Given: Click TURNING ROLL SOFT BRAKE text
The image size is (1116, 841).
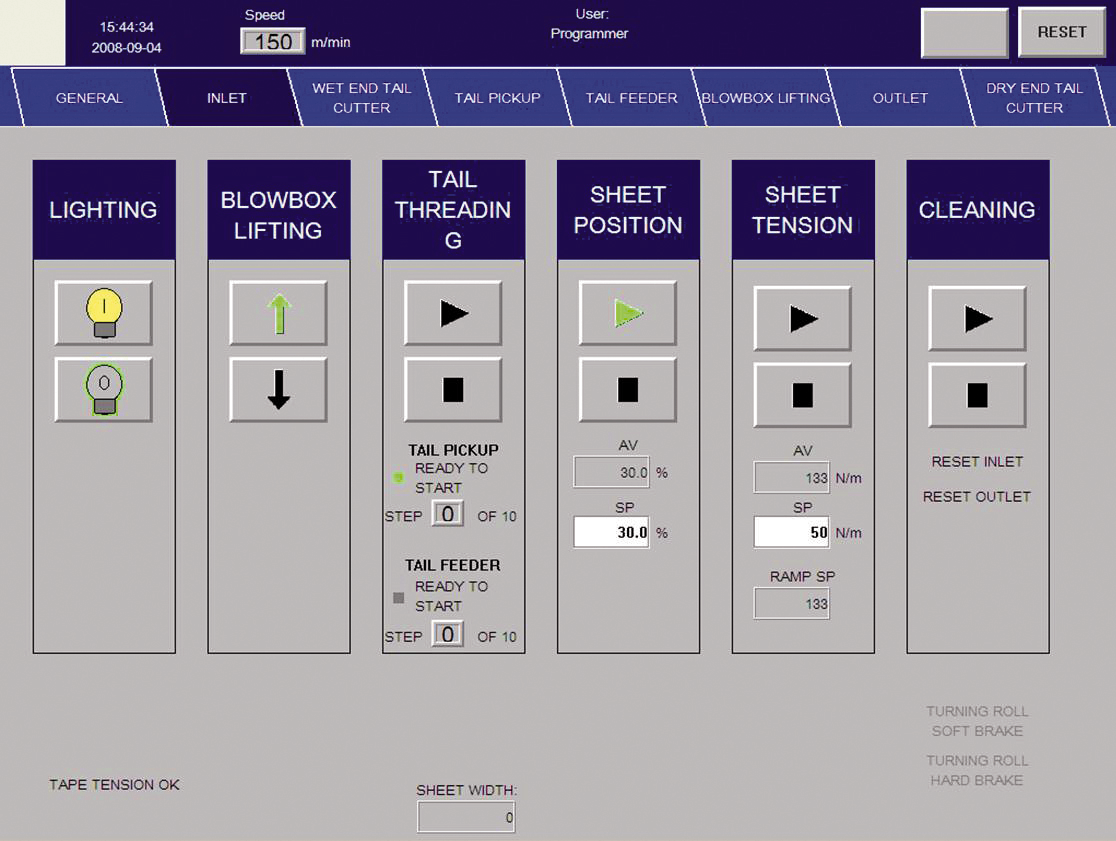Looking at the screenshot, I should click(977, 721).
